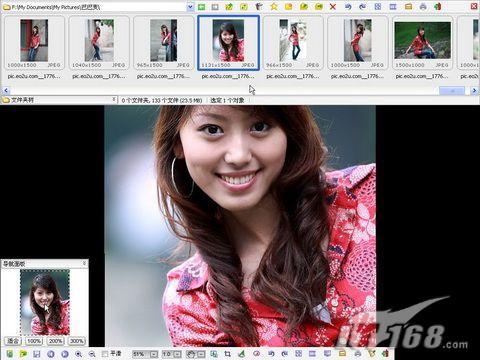Viewport: 480px width, 360px height.
Task: Open the 文件夹树 panel dropdown
Action: point(114,99)
